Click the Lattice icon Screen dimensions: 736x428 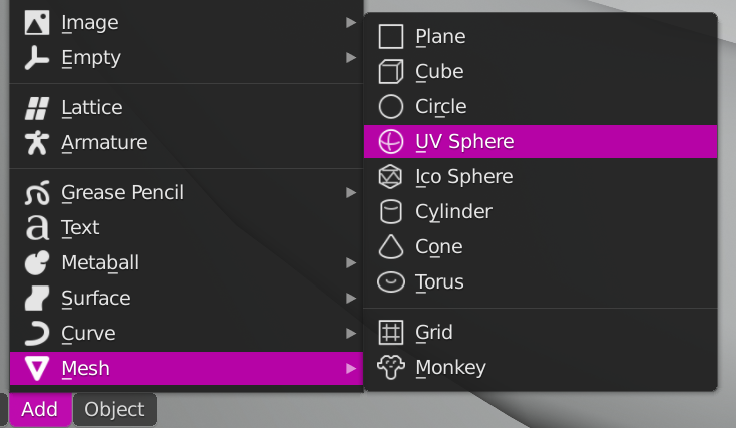(37, 108)
